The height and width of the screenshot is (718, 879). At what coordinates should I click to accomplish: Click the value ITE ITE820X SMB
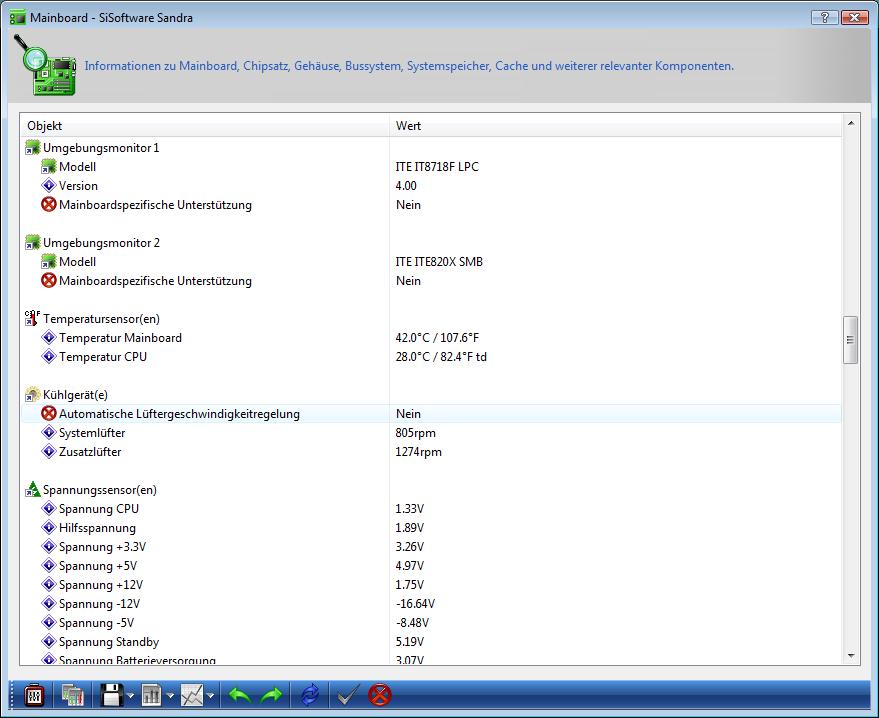[x=439, y=262]
